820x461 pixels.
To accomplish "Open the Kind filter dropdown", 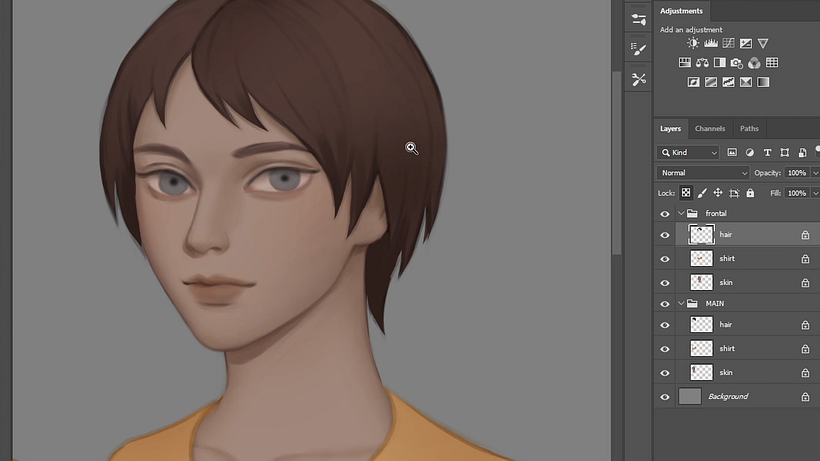I will (688, 153).
